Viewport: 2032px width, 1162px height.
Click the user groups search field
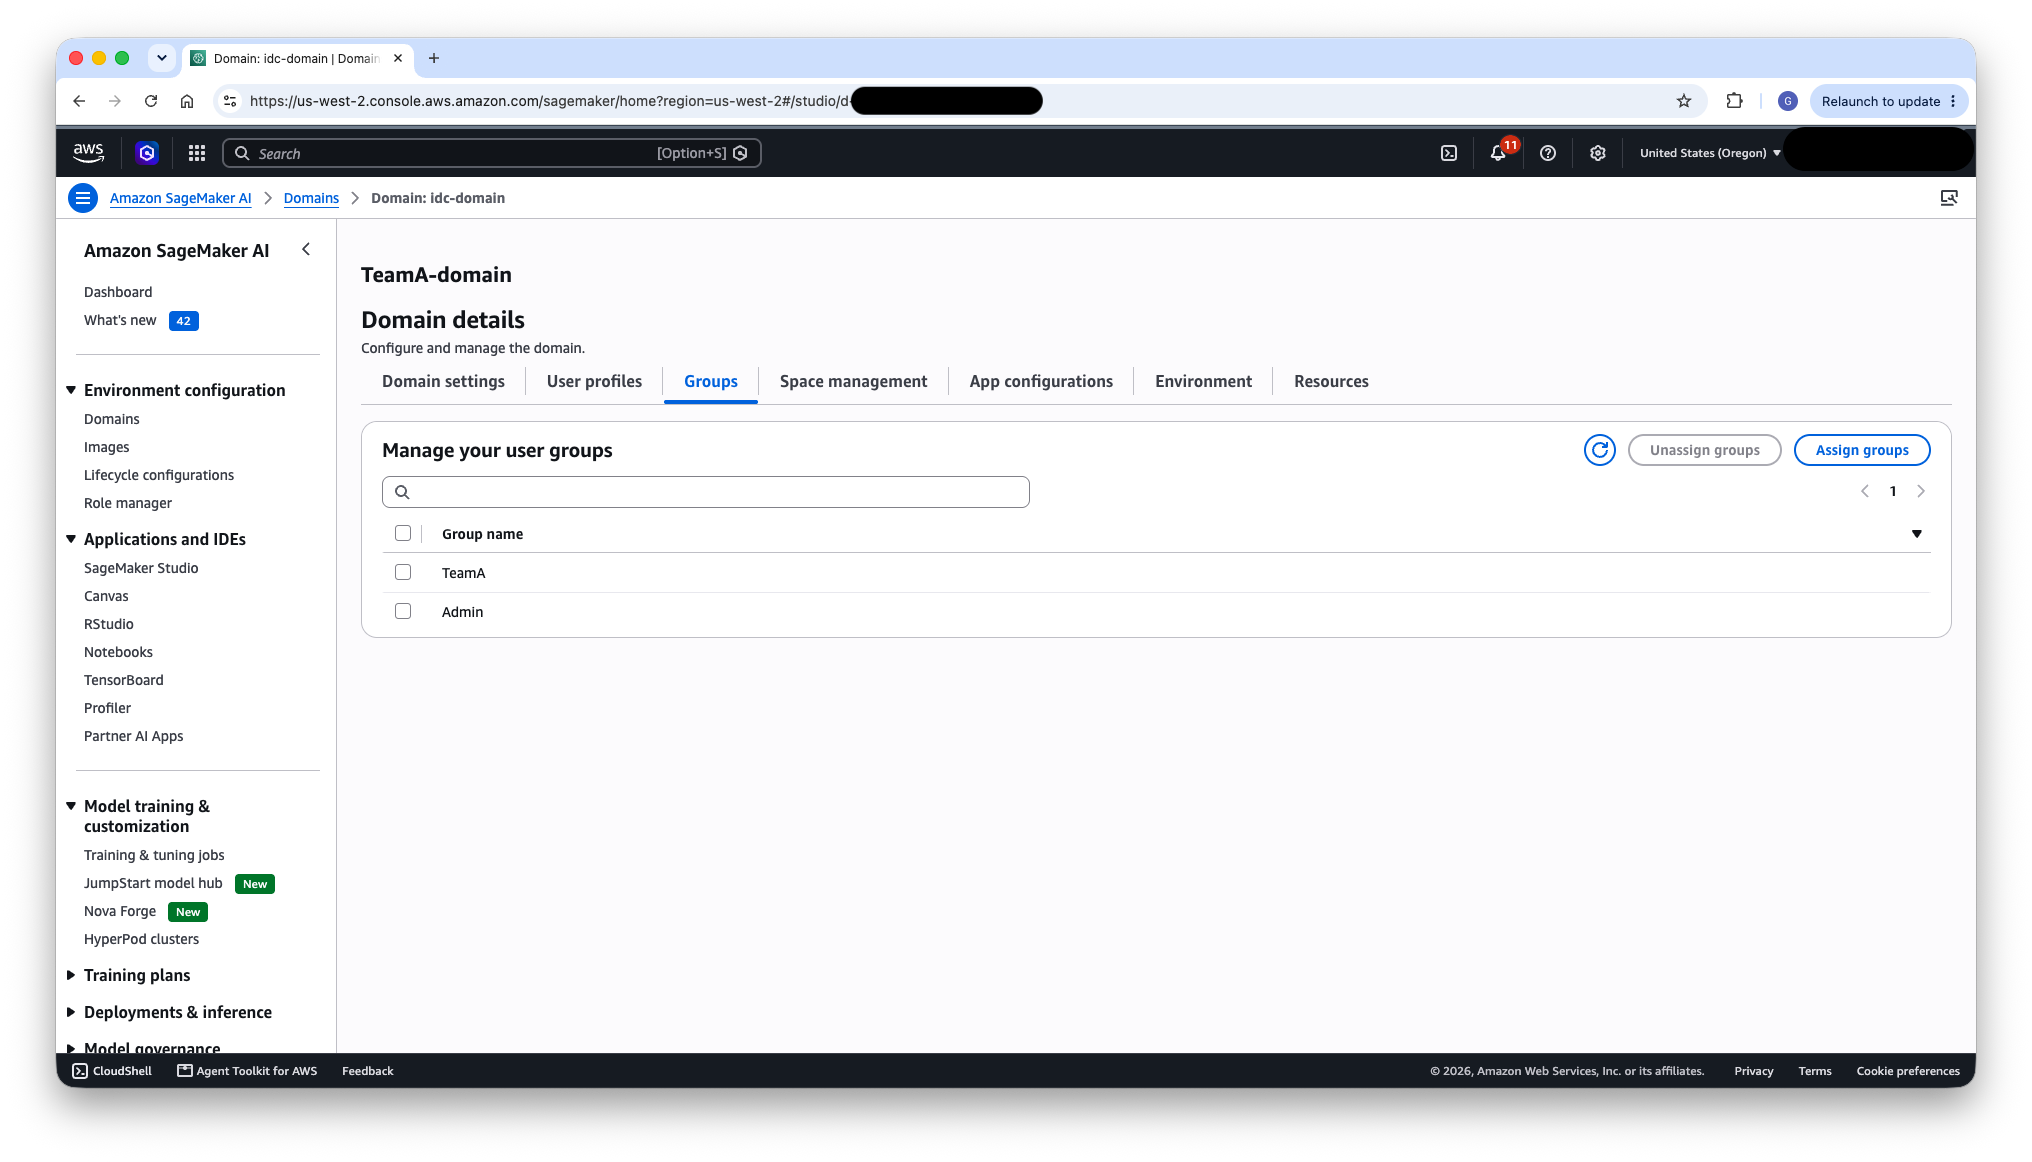click(x=705, y=492)
